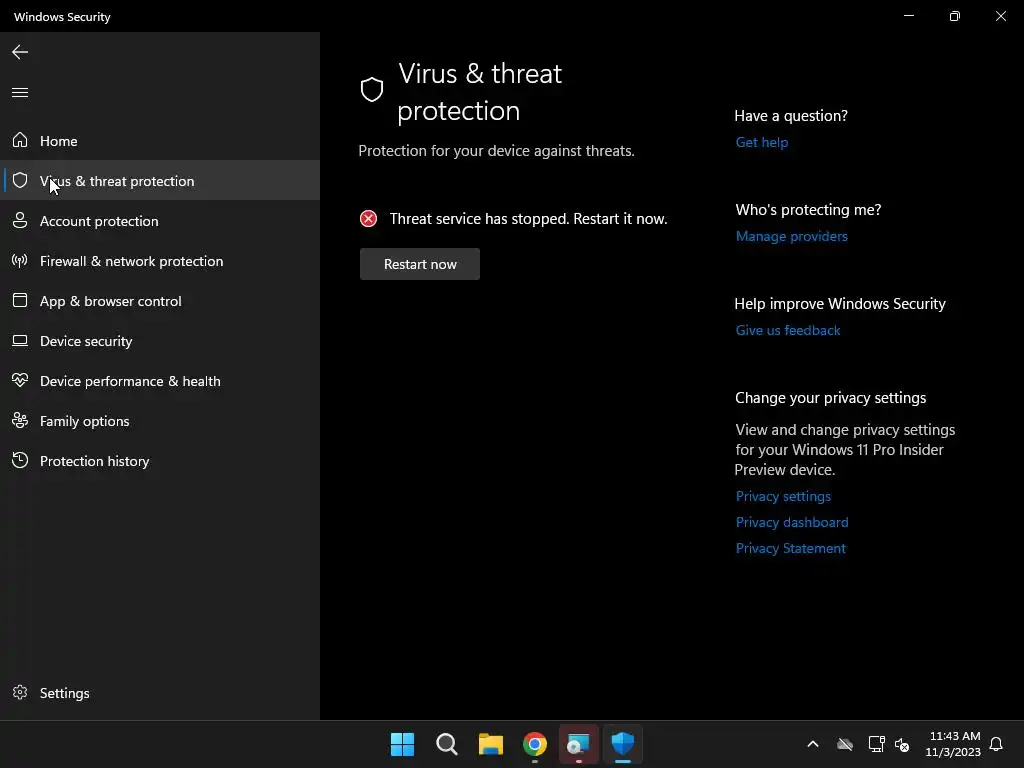Click the back arrow icon
The image size is (1024, 768).
(x=20, y=52)
